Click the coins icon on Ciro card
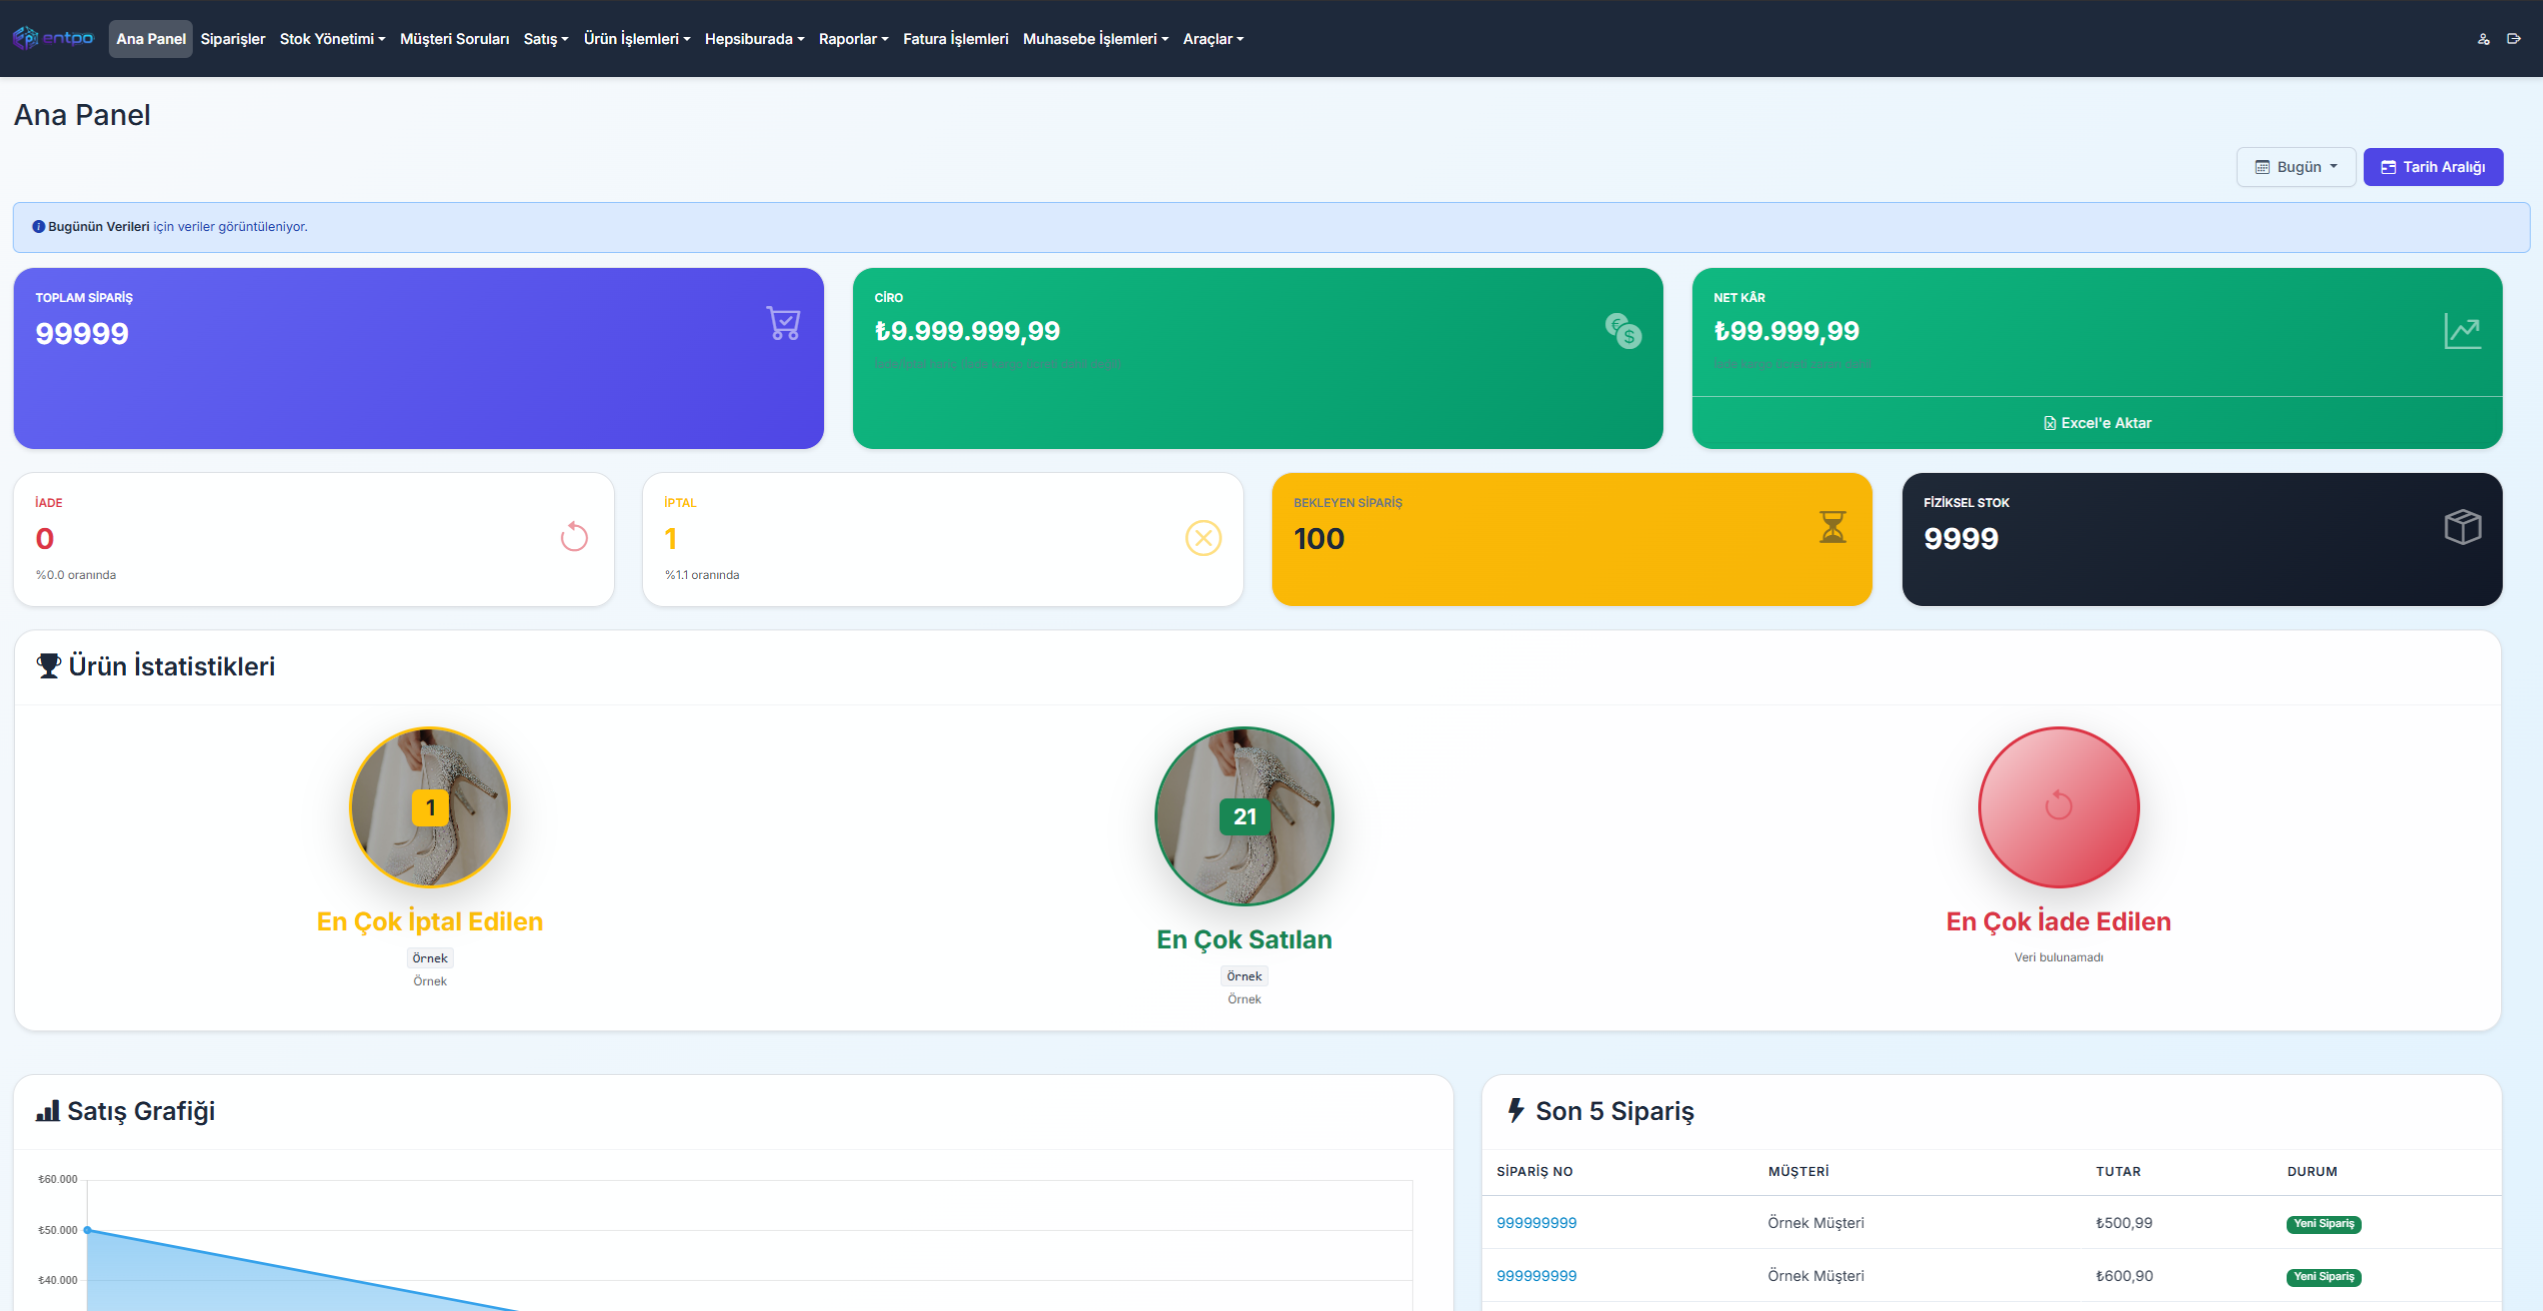Image resolution: width=2543 pixels, height=1311 pixels. coord(1623,330)
